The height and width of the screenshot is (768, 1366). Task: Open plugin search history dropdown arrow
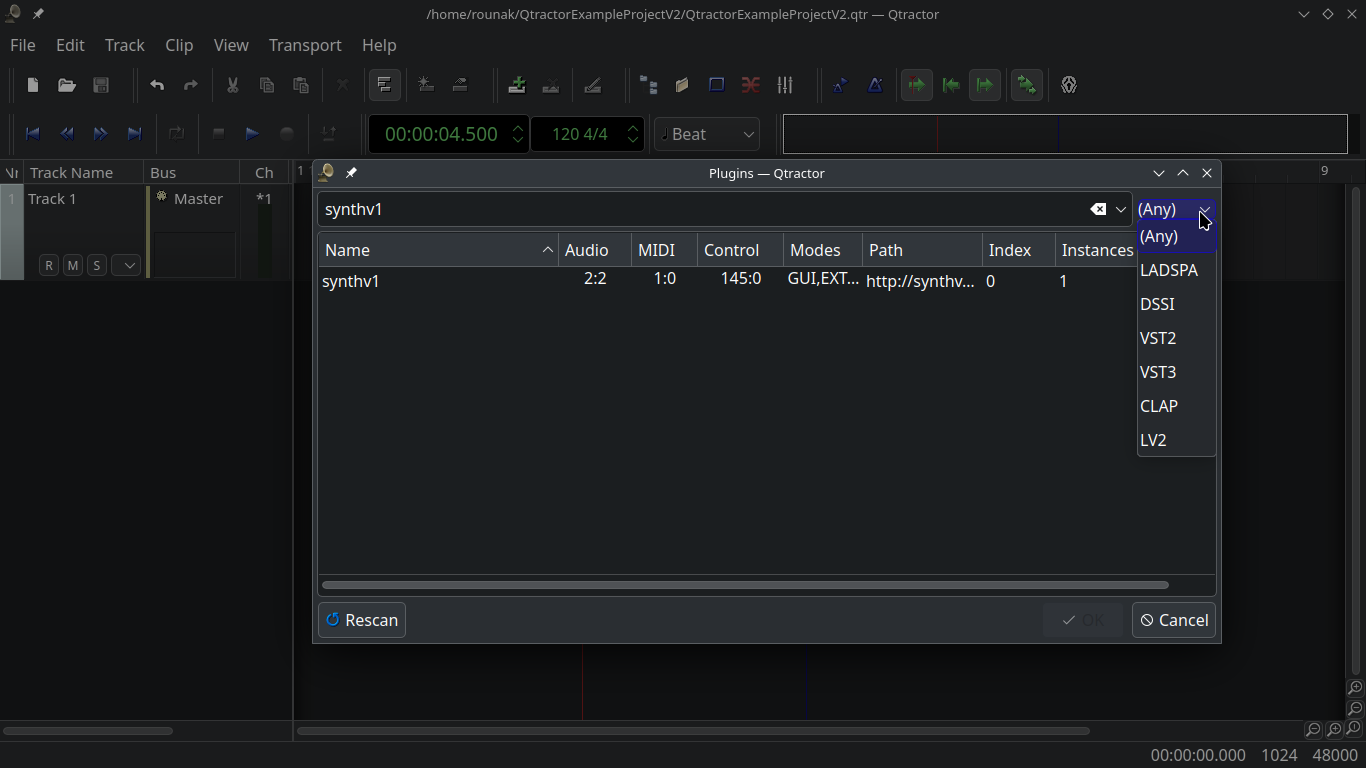tap(1120, 209)
